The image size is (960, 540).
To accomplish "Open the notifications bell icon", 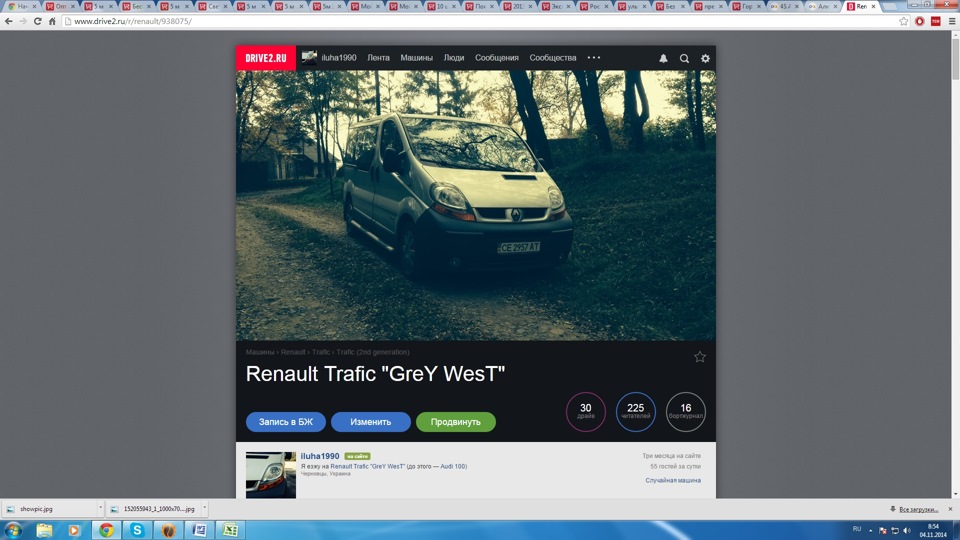I will [663, 58].
